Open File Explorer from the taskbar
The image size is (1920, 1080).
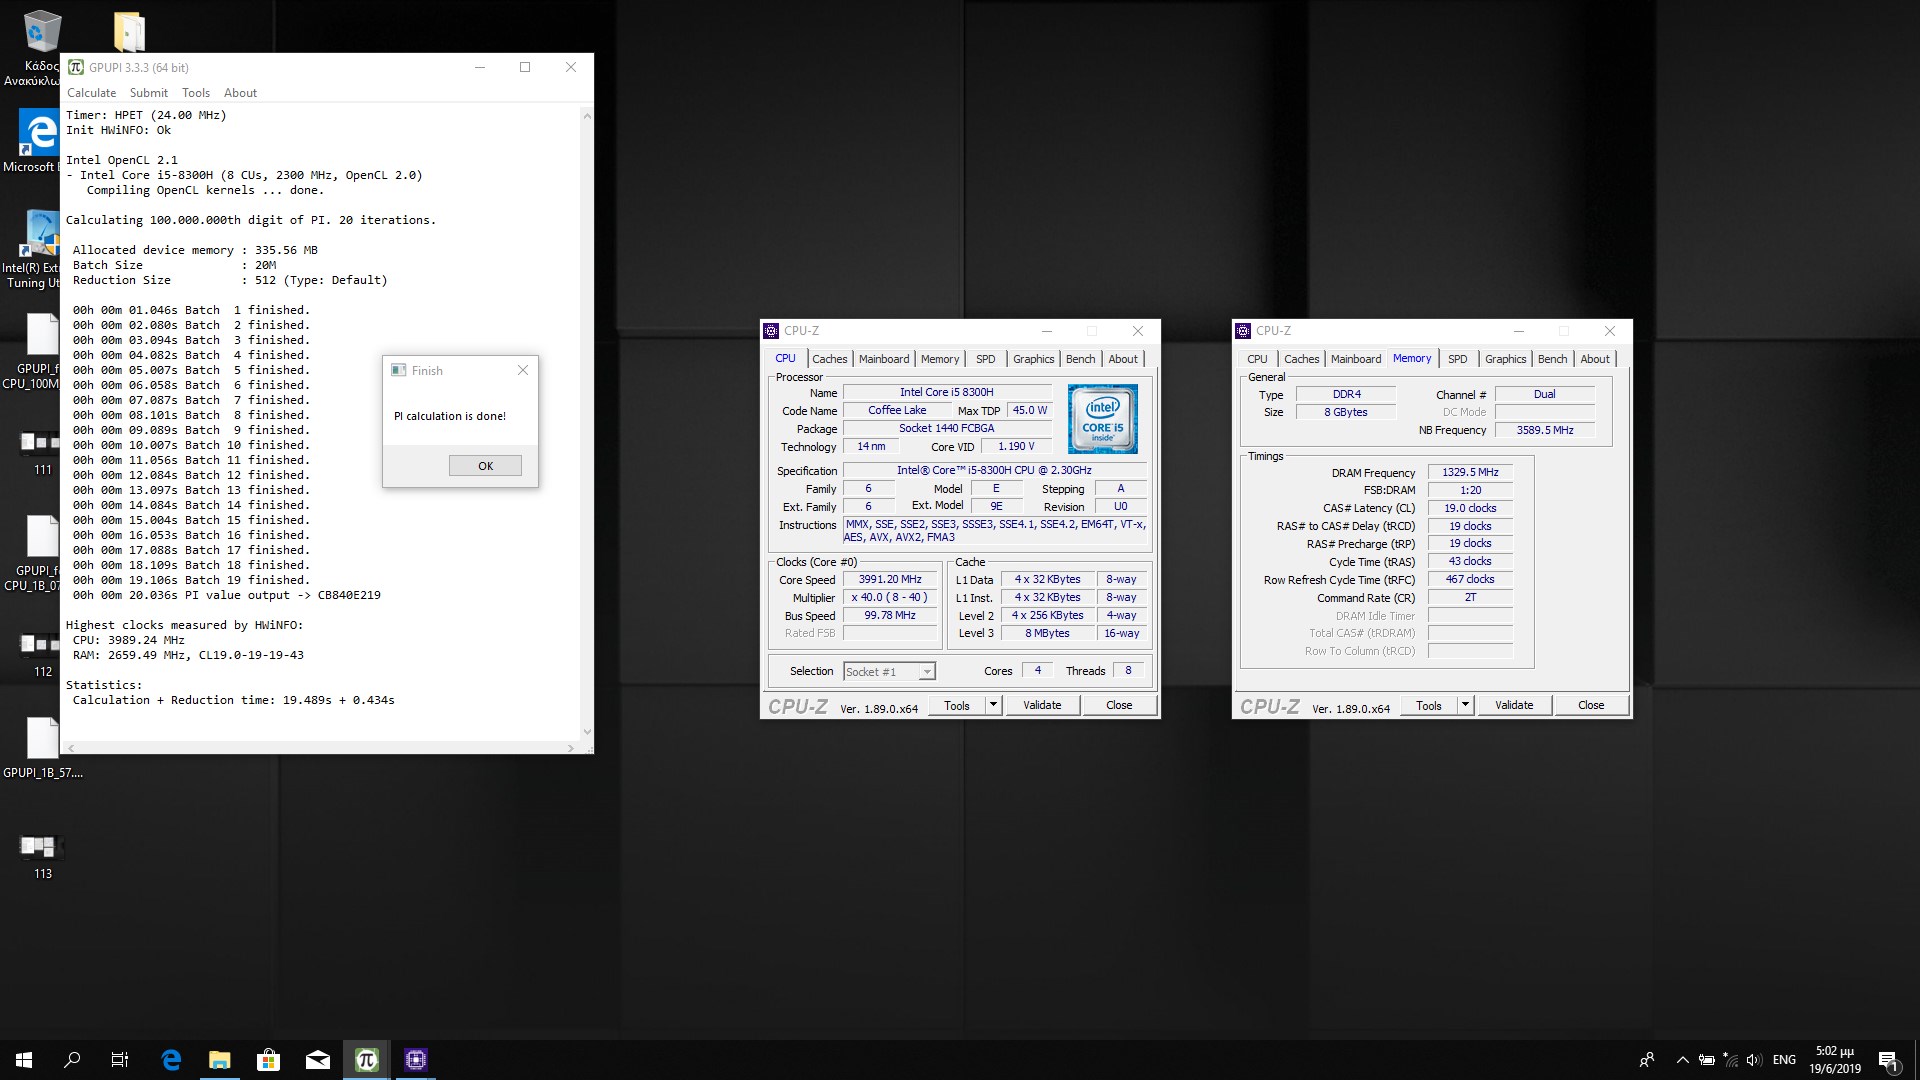[220, 1060]
